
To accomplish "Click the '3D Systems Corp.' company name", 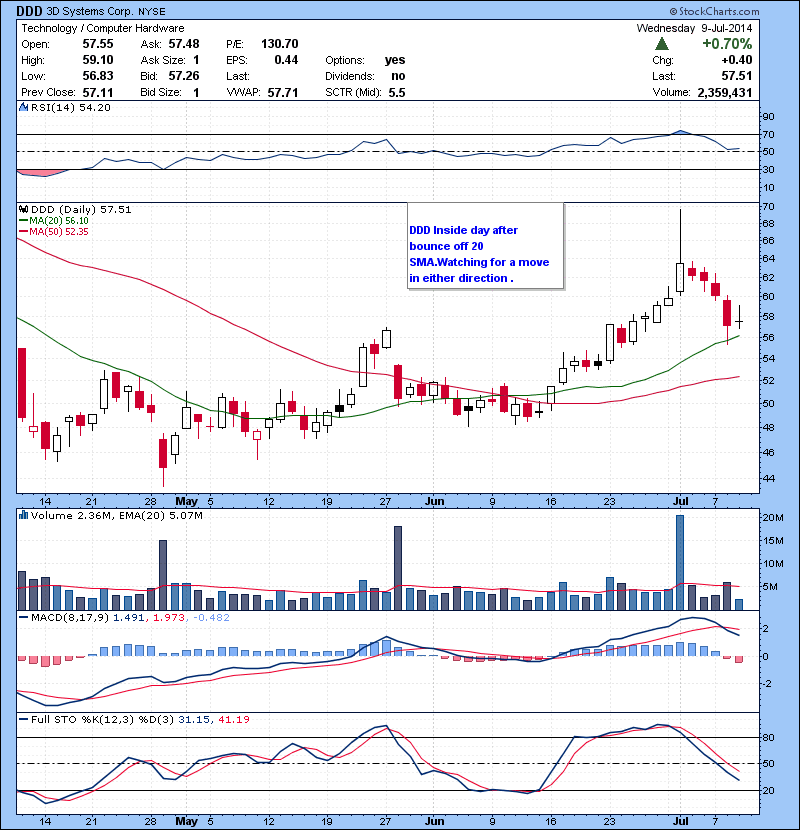I will (90, 11).
